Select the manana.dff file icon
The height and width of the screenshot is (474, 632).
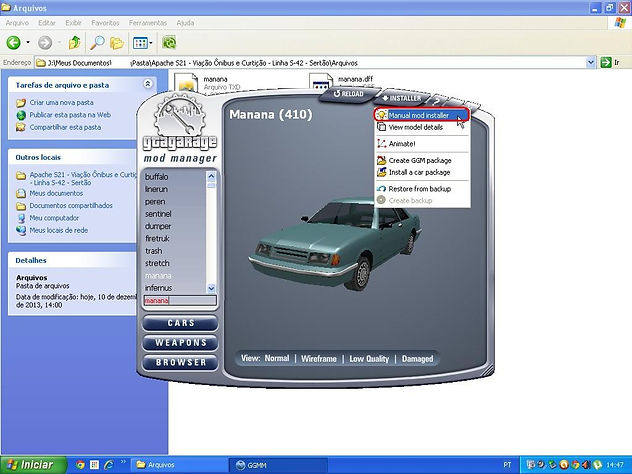coord(321,82)
